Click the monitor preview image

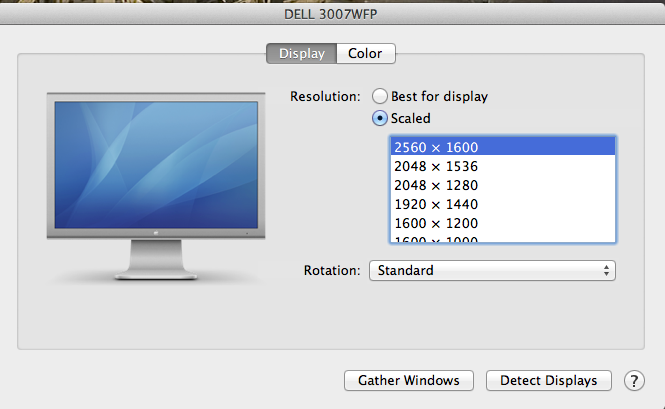(156, 186)
